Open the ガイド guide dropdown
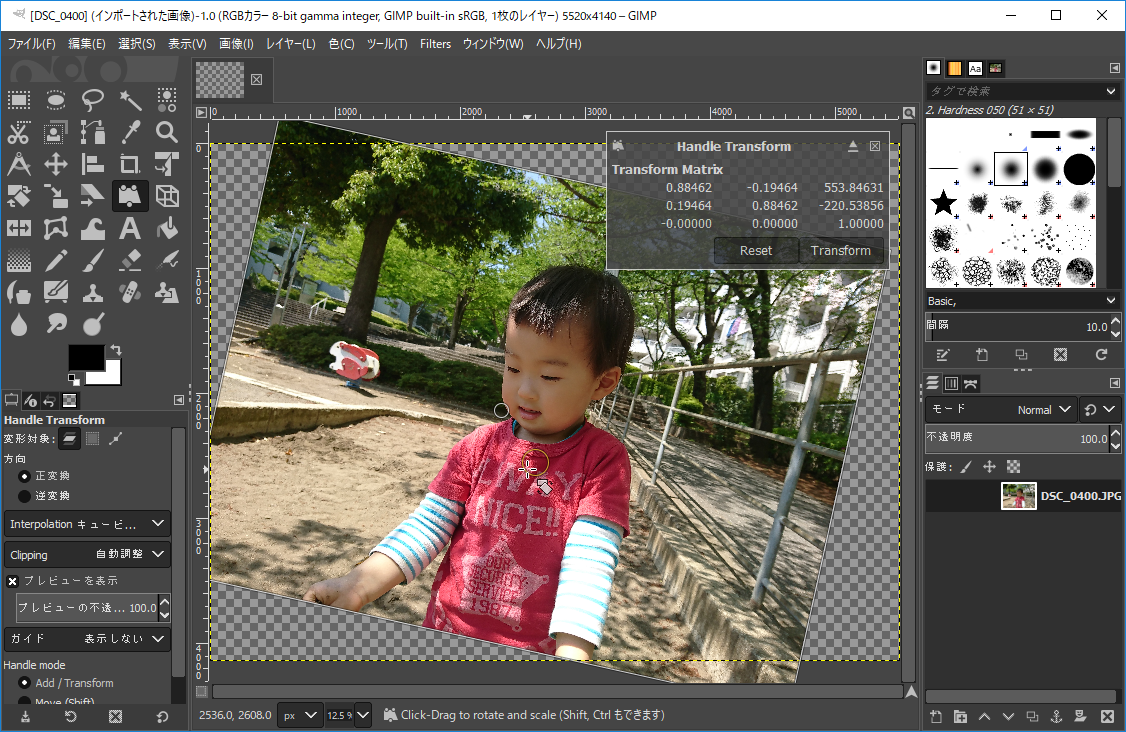The image size is (1126, 732). point(87,639)
